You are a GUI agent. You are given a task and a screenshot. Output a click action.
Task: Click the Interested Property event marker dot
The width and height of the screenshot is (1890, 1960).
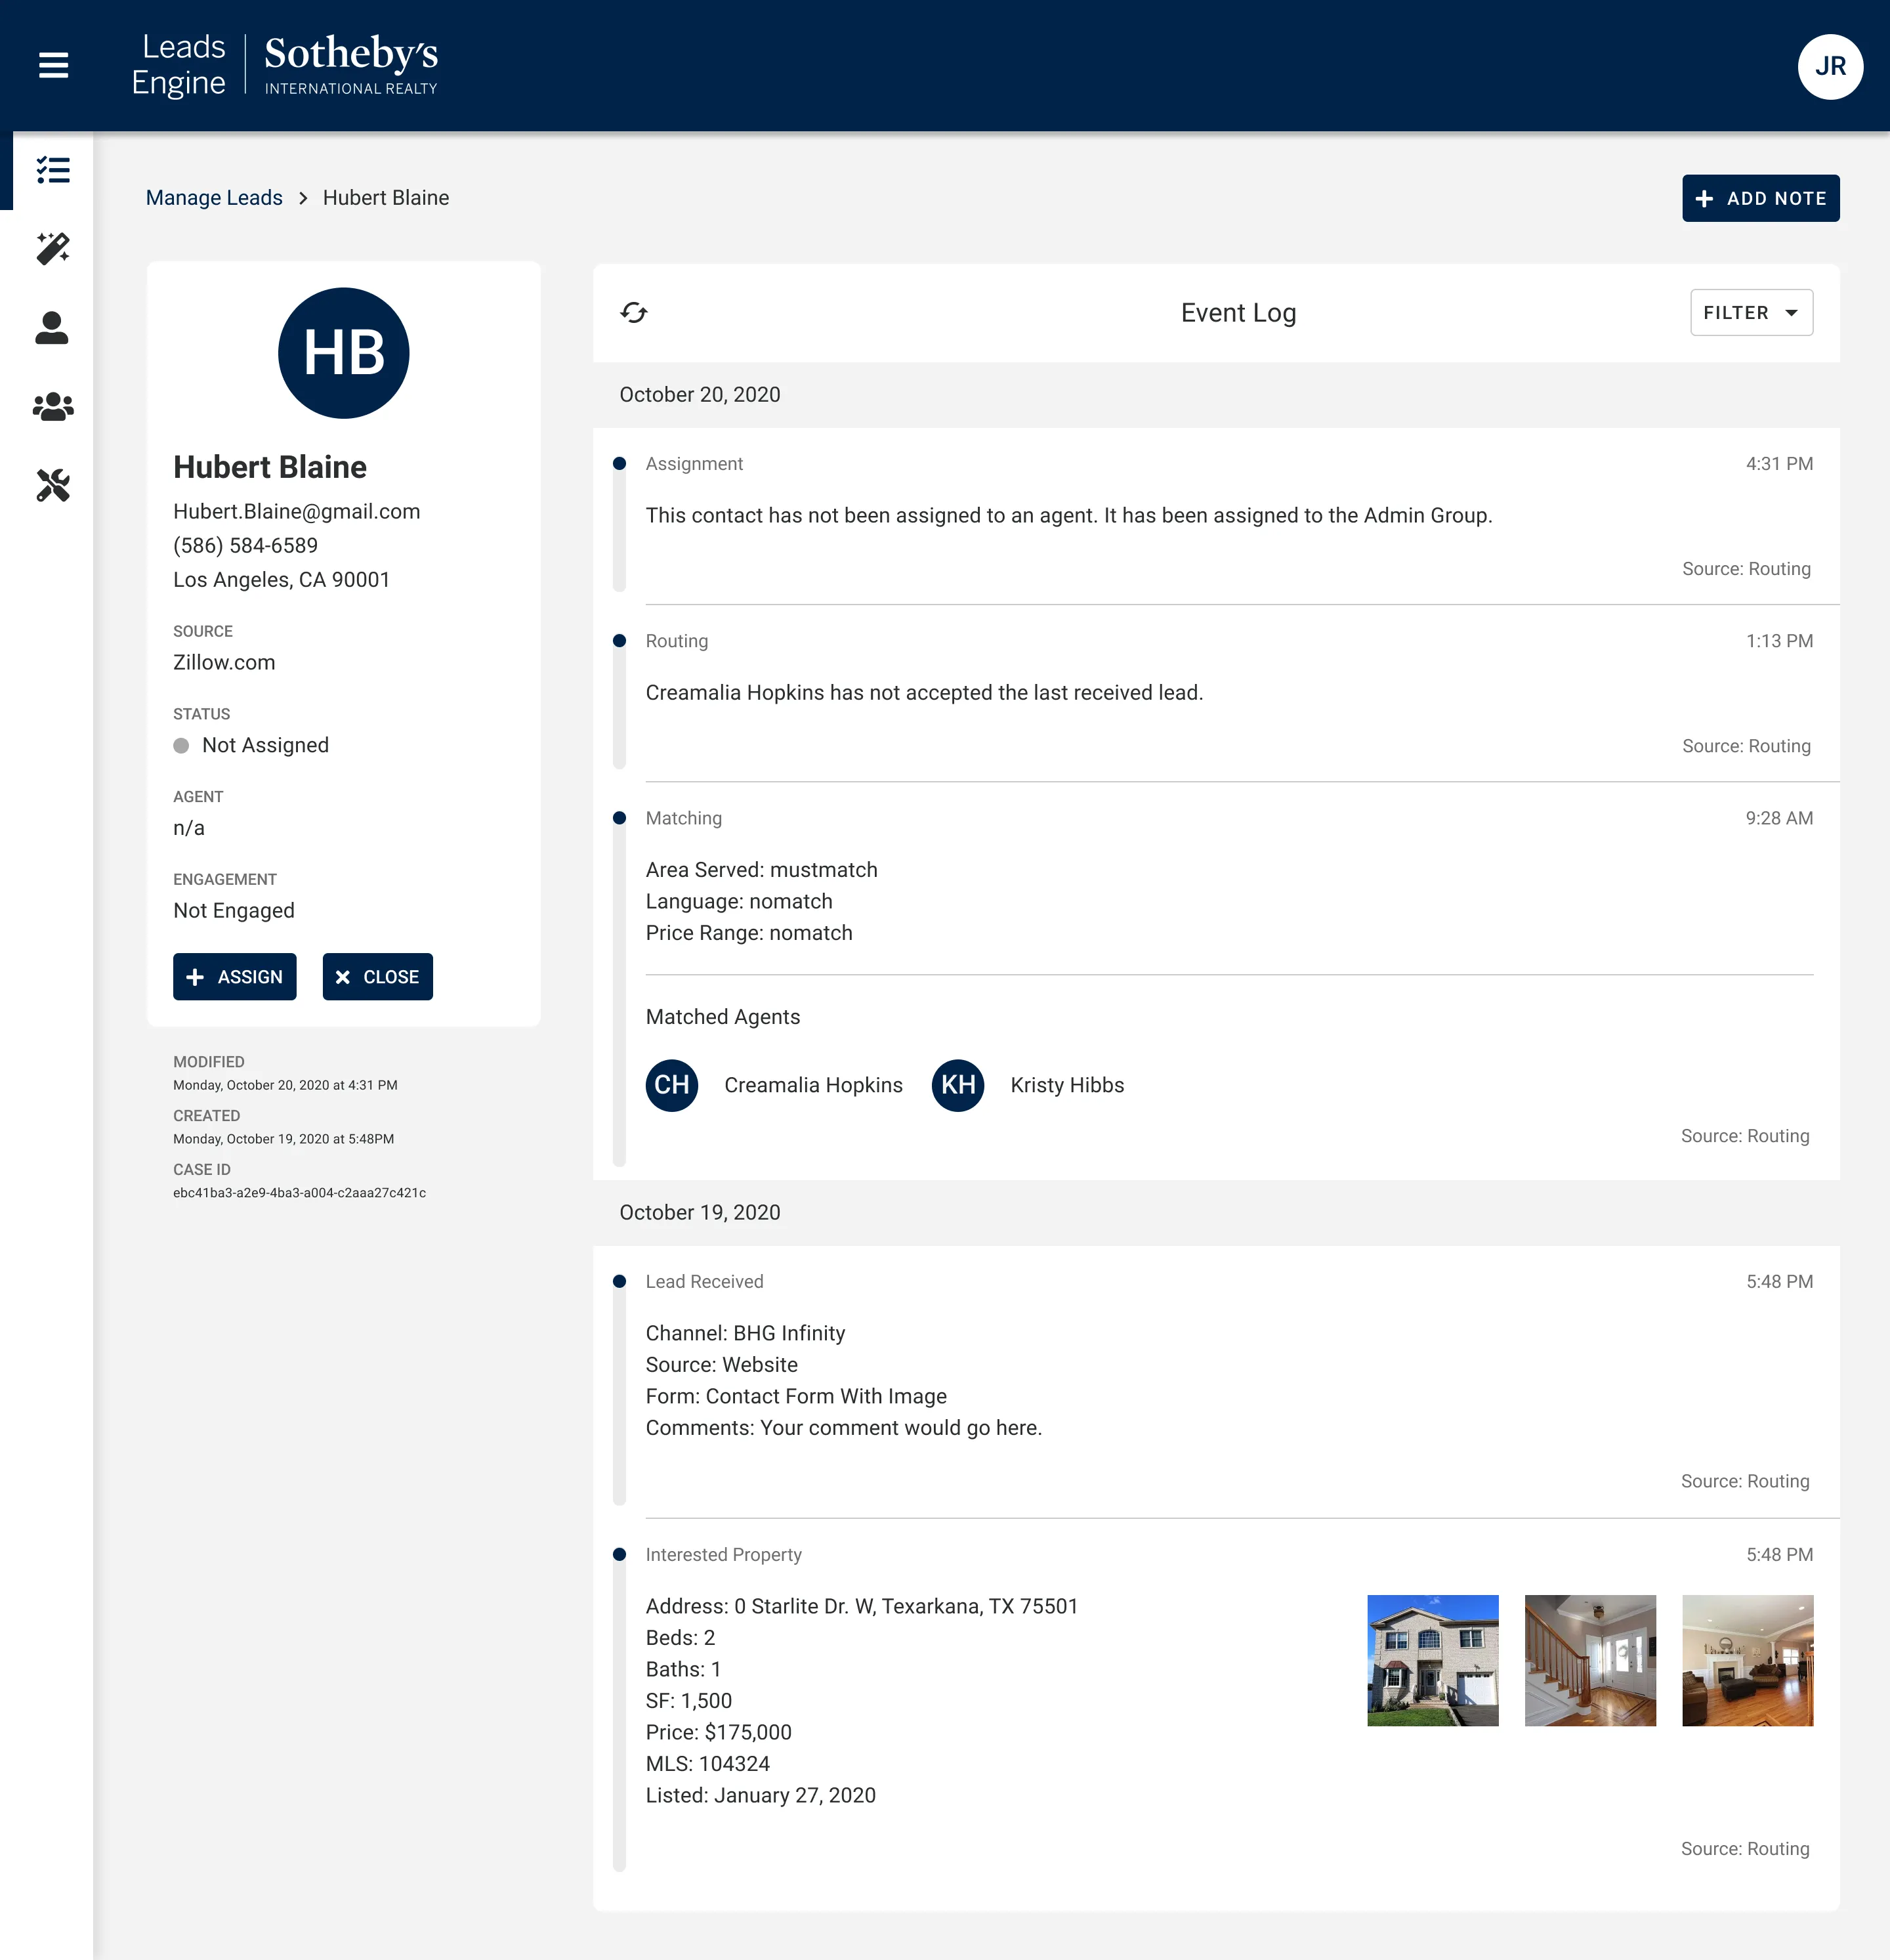point(619,1555)
